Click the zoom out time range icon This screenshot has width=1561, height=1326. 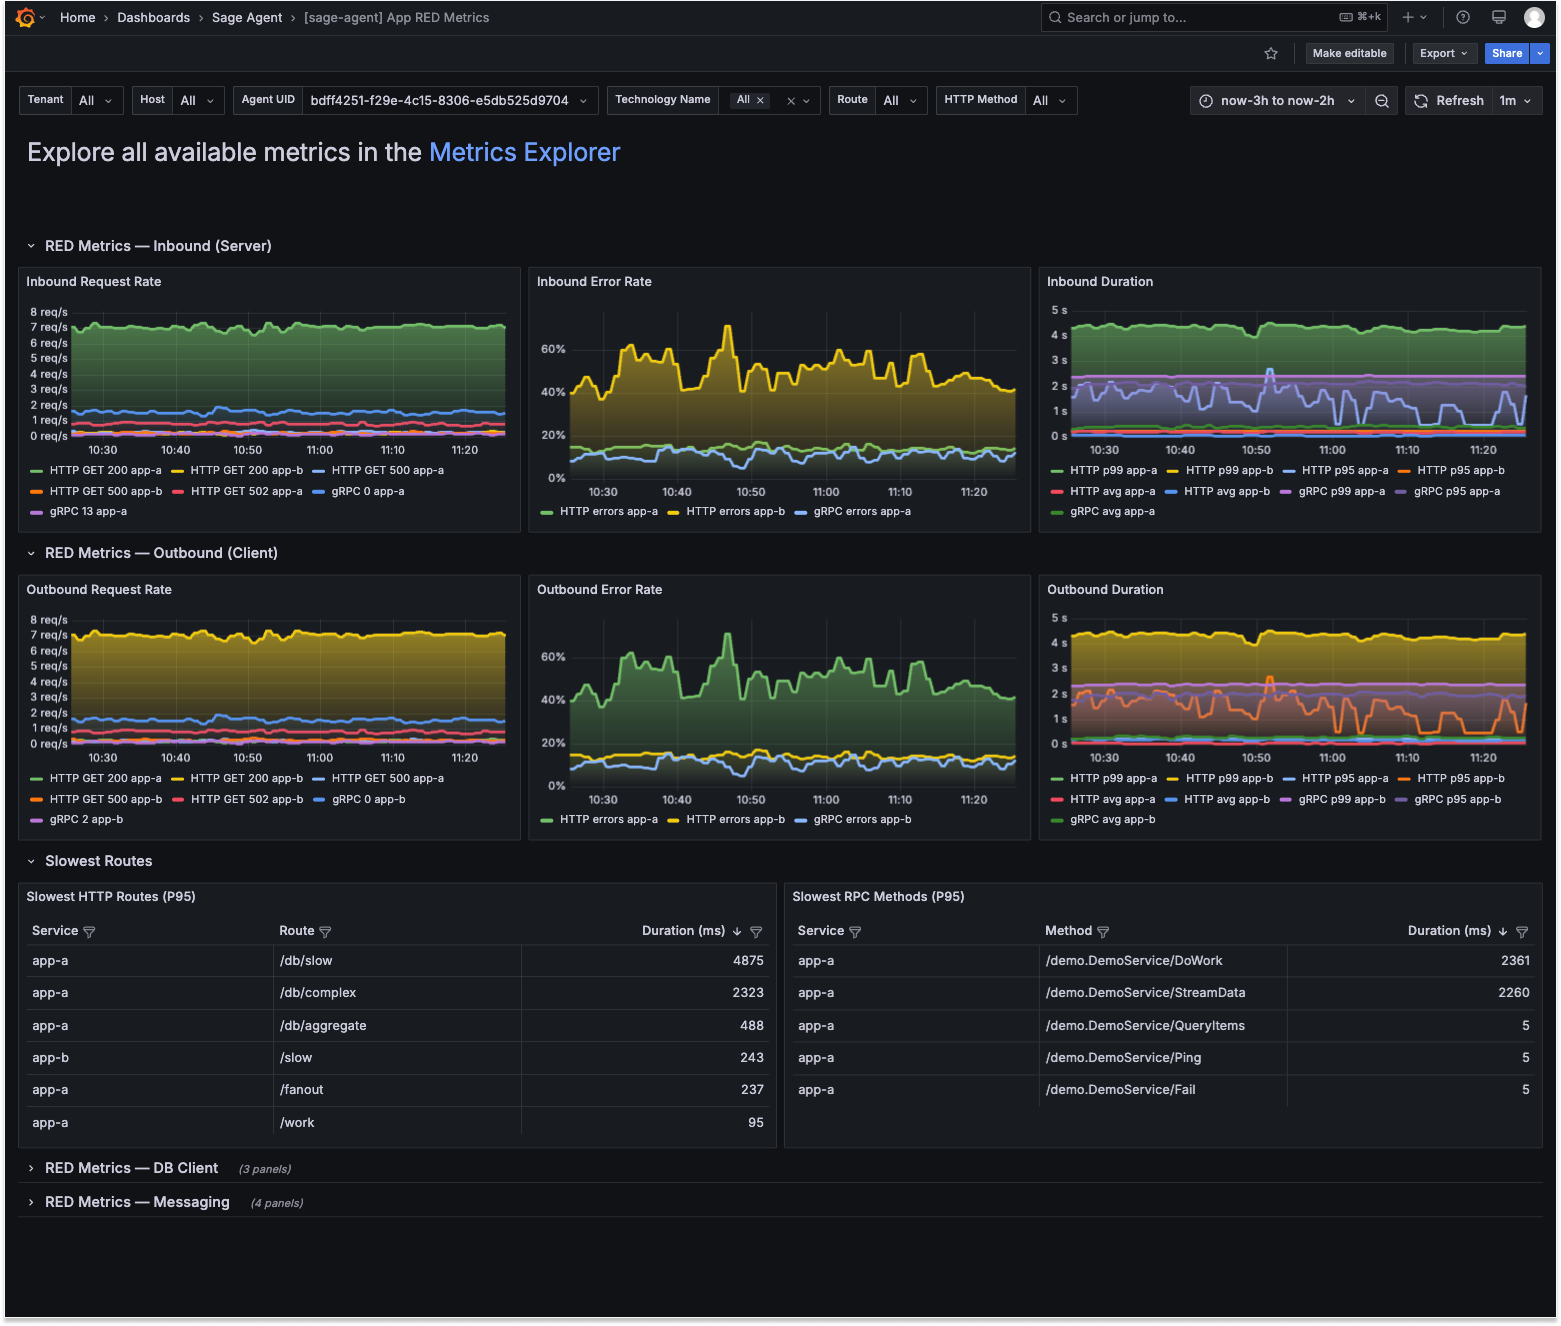(1381, 101)
